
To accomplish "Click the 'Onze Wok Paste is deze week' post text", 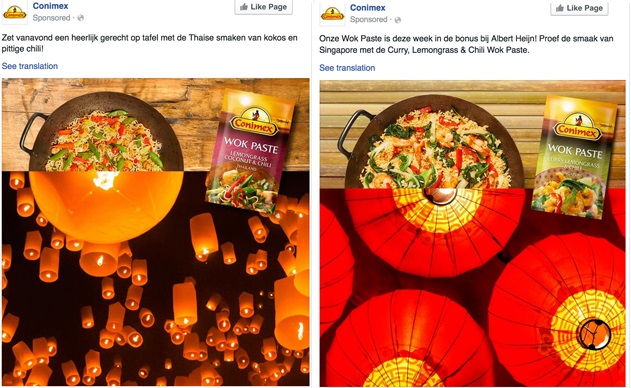I will tap(466, 44).
